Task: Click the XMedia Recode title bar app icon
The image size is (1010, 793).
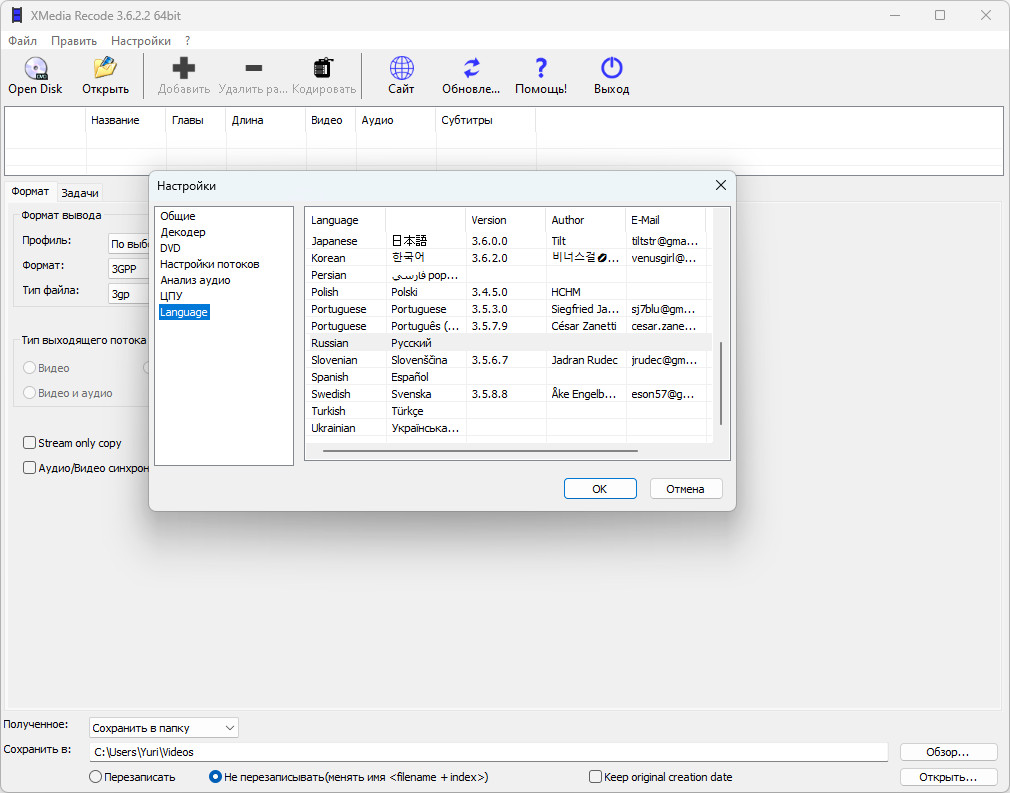Action: pos(15,15)
